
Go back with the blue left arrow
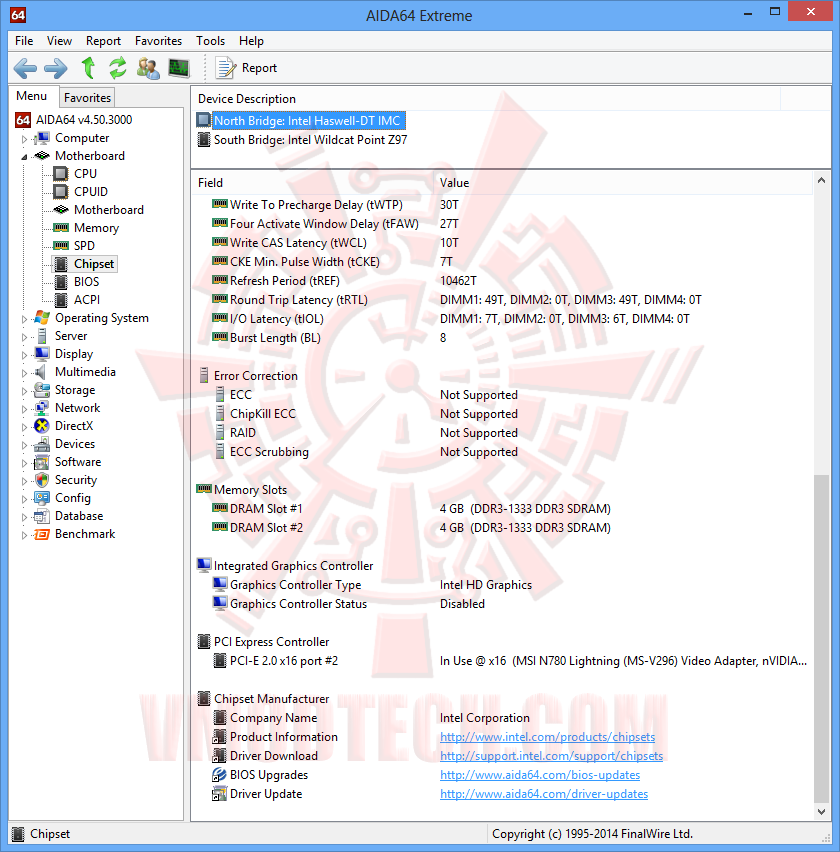pyautogui.click(x=25, y=68)
